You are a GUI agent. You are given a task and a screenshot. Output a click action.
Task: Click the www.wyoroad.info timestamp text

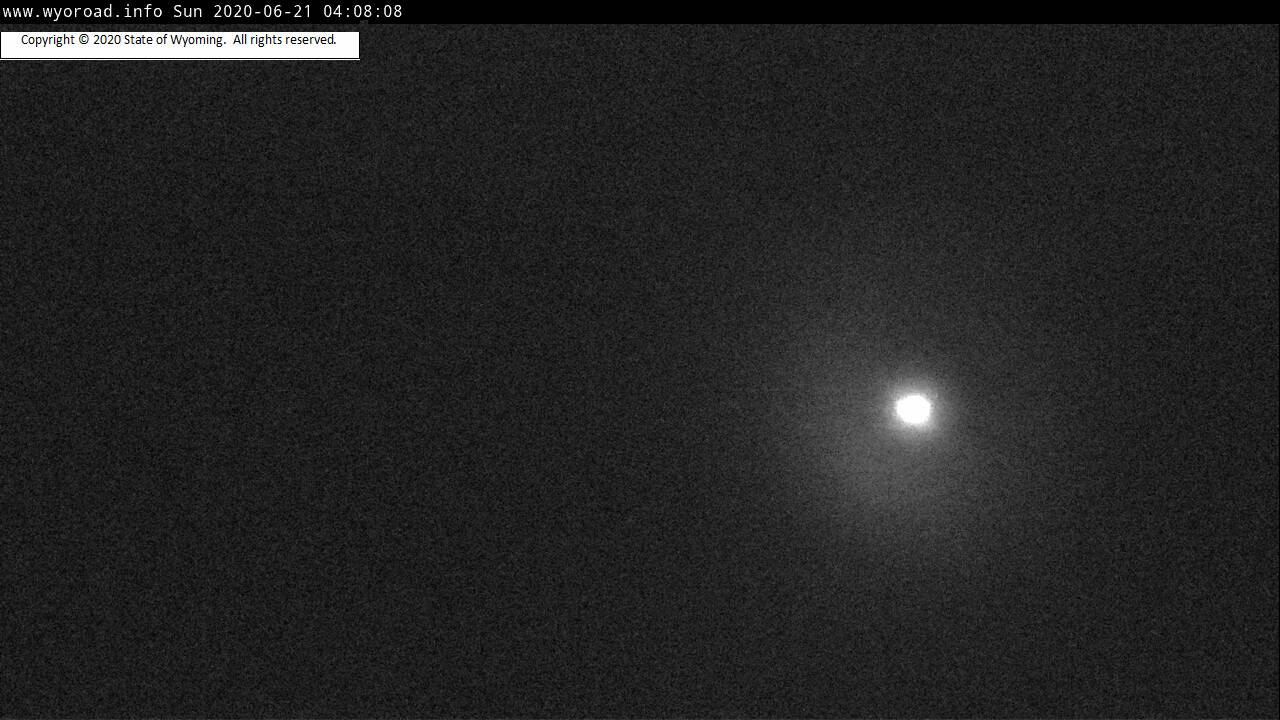pyautogui.click(x=203, y=12)
